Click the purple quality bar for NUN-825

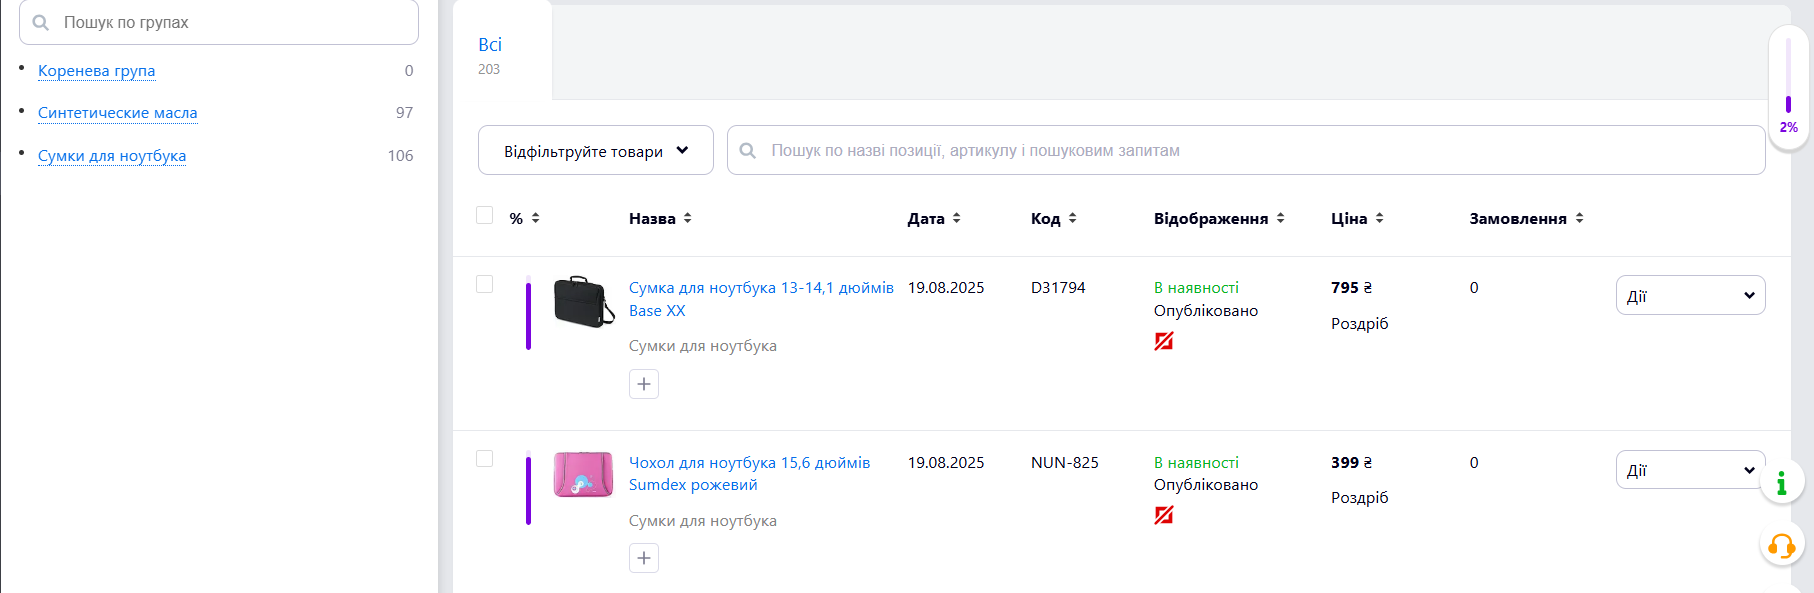528,488
